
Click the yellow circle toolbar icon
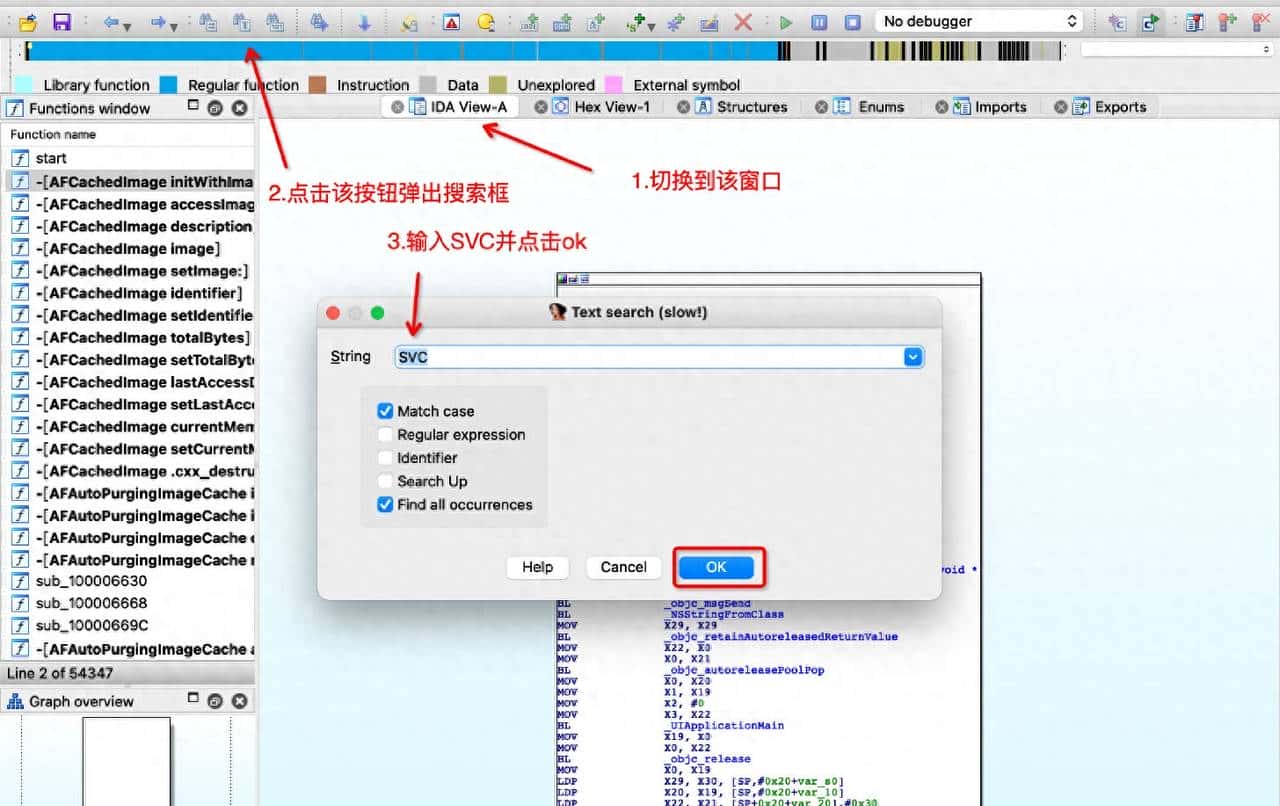[486, 21]
